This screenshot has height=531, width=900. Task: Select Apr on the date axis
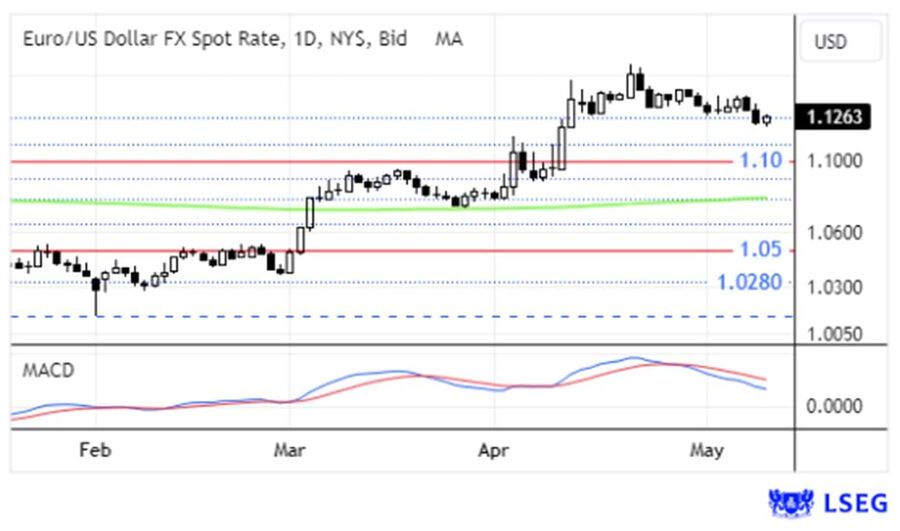[x=493, y=450]
